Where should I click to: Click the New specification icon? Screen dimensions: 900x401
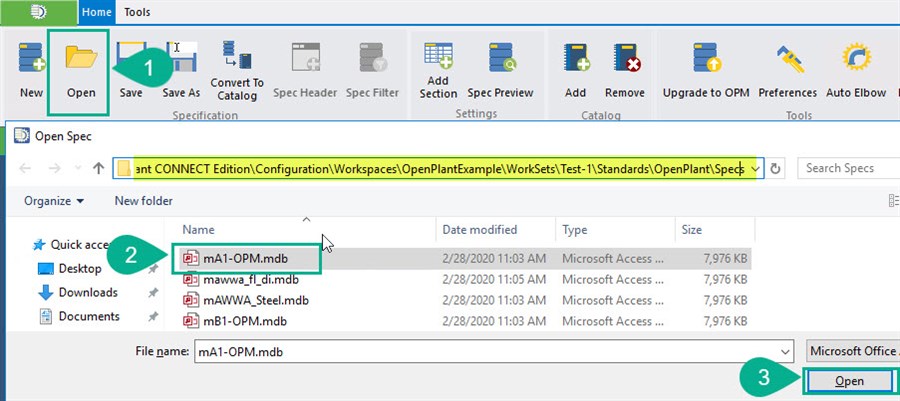[x=31, y=59]
